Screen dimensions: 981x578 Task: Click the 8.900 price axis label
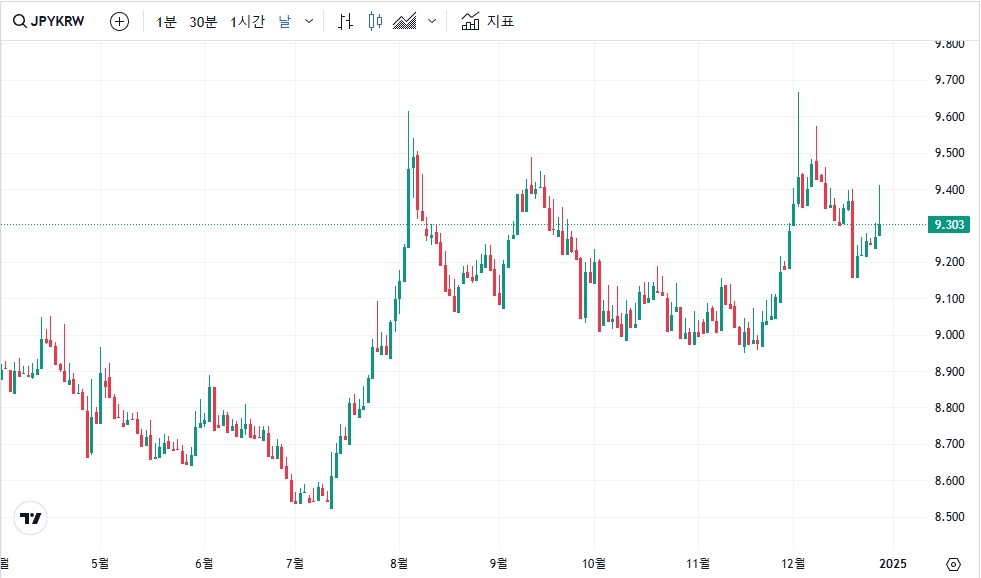(x=950, y=372)
